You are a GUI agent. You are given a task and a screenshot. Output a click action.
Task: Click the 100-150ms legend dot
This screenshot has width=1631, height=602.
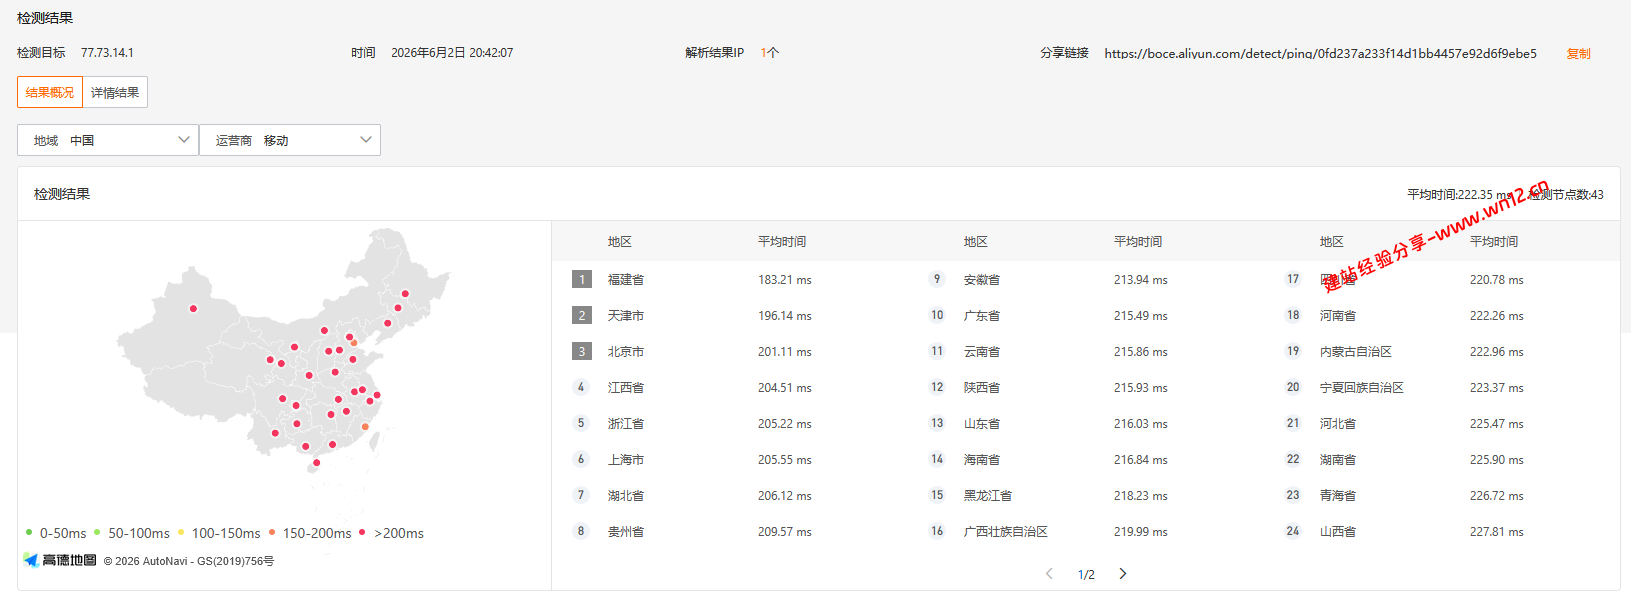coord(181,532)
